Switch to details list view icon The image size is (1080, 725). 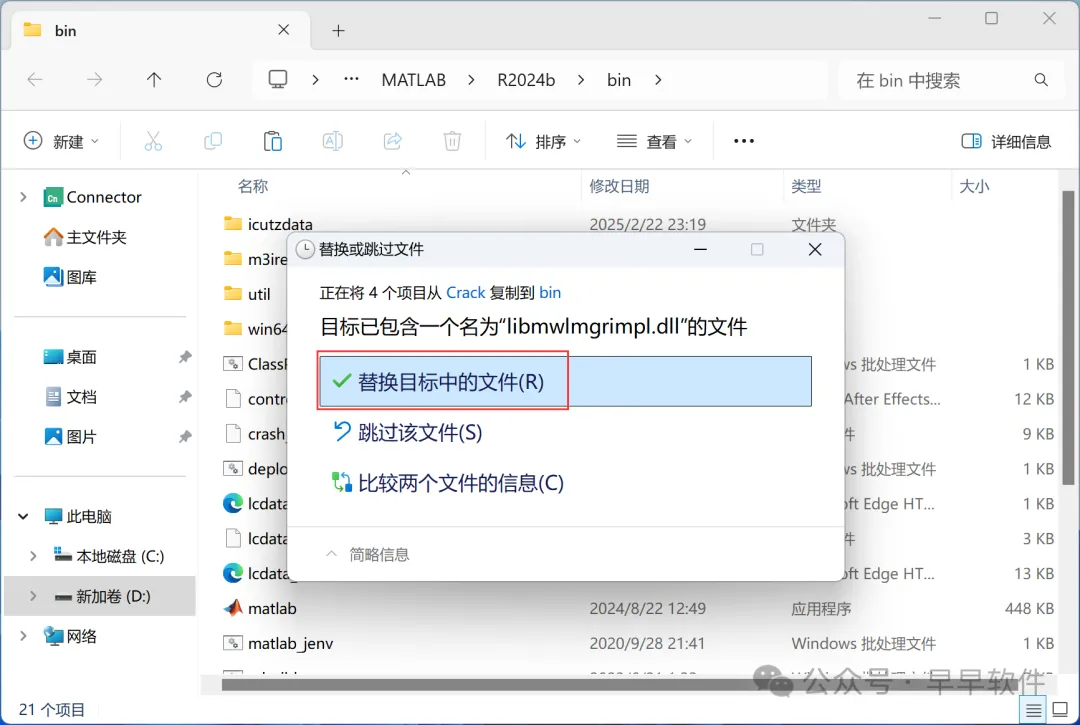coord(1033,710)
